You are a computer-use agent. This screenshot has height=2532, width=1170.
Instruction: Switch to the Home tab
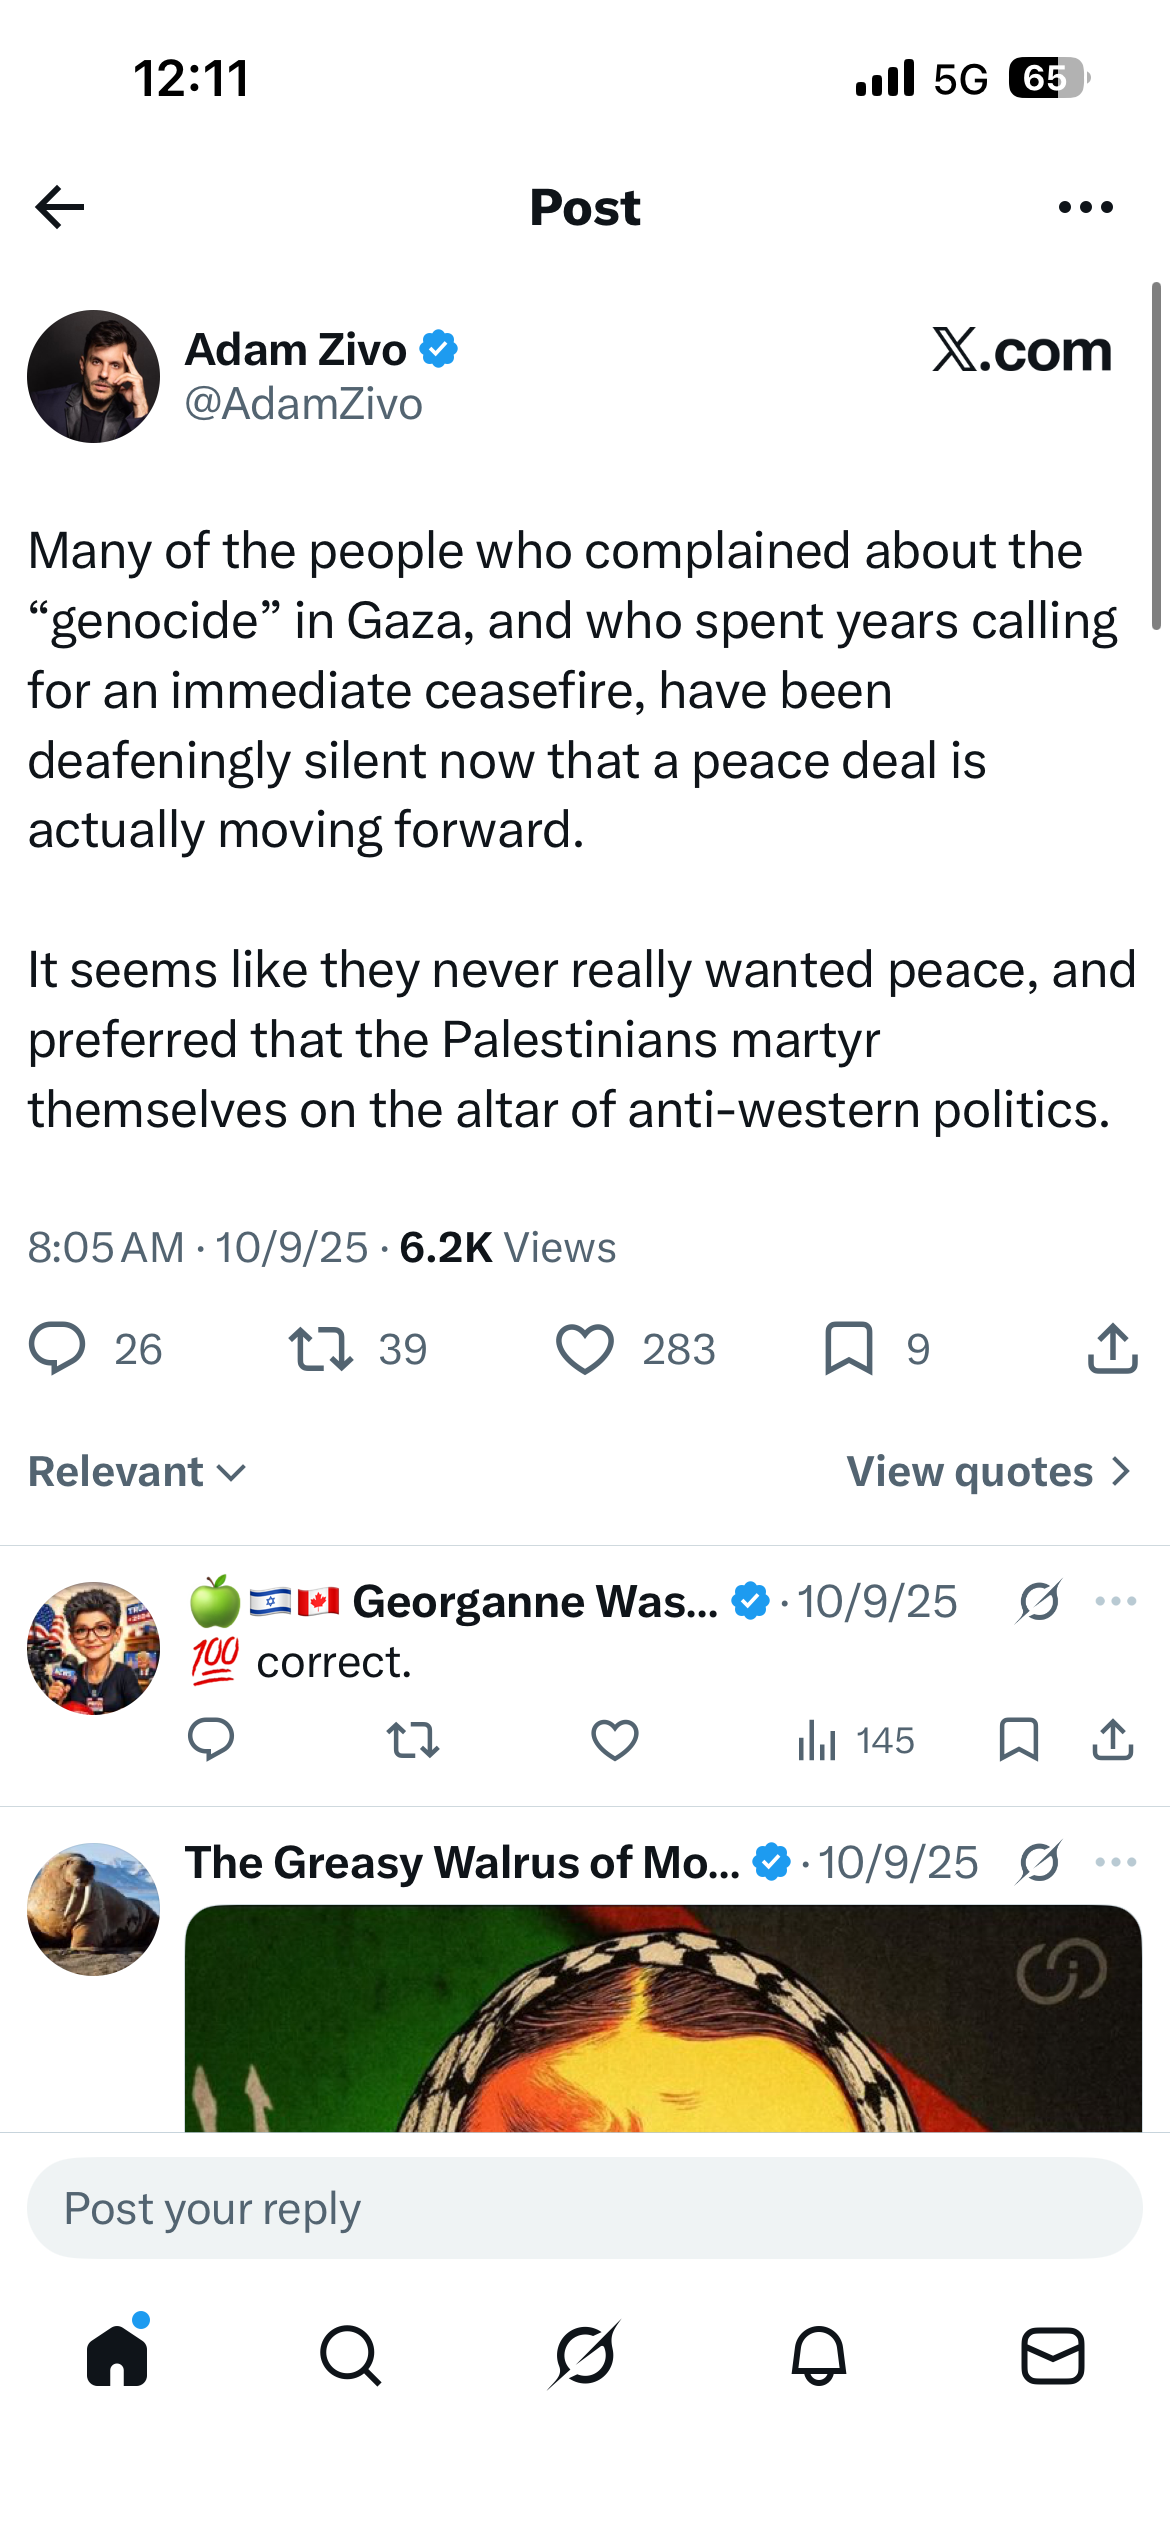117,2354
